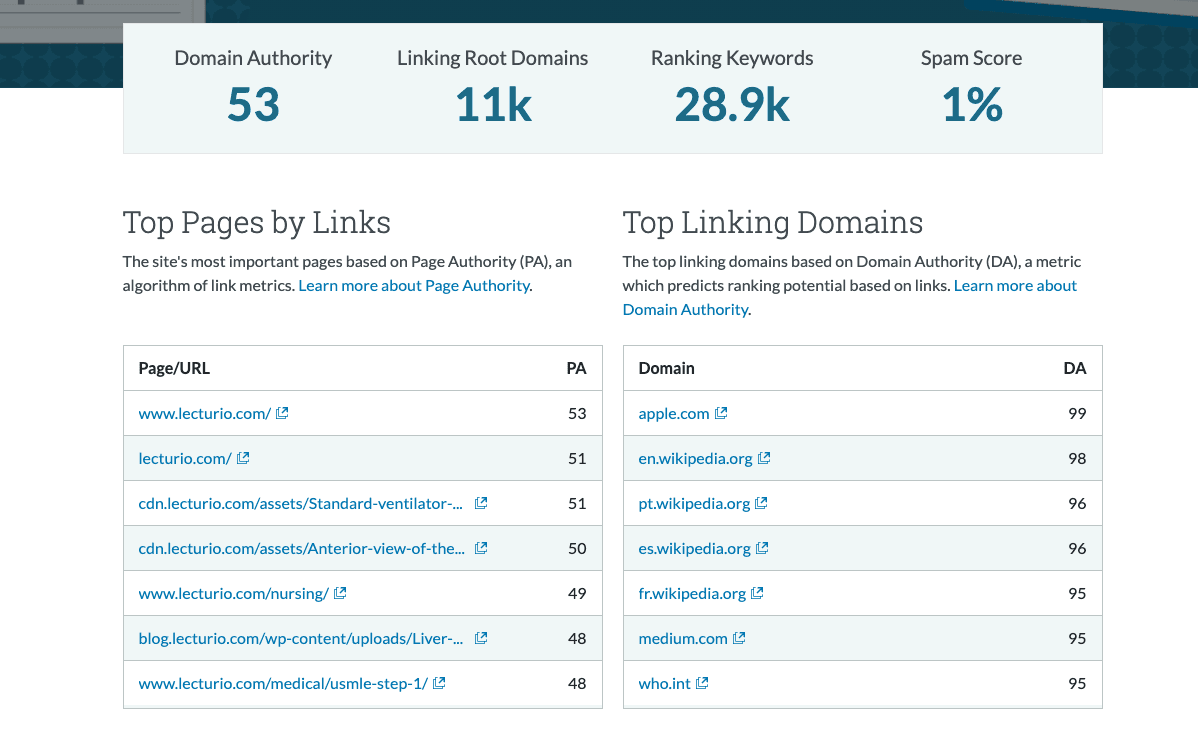Open blog.lecturio.com Liver upload link

coord(300,639)
